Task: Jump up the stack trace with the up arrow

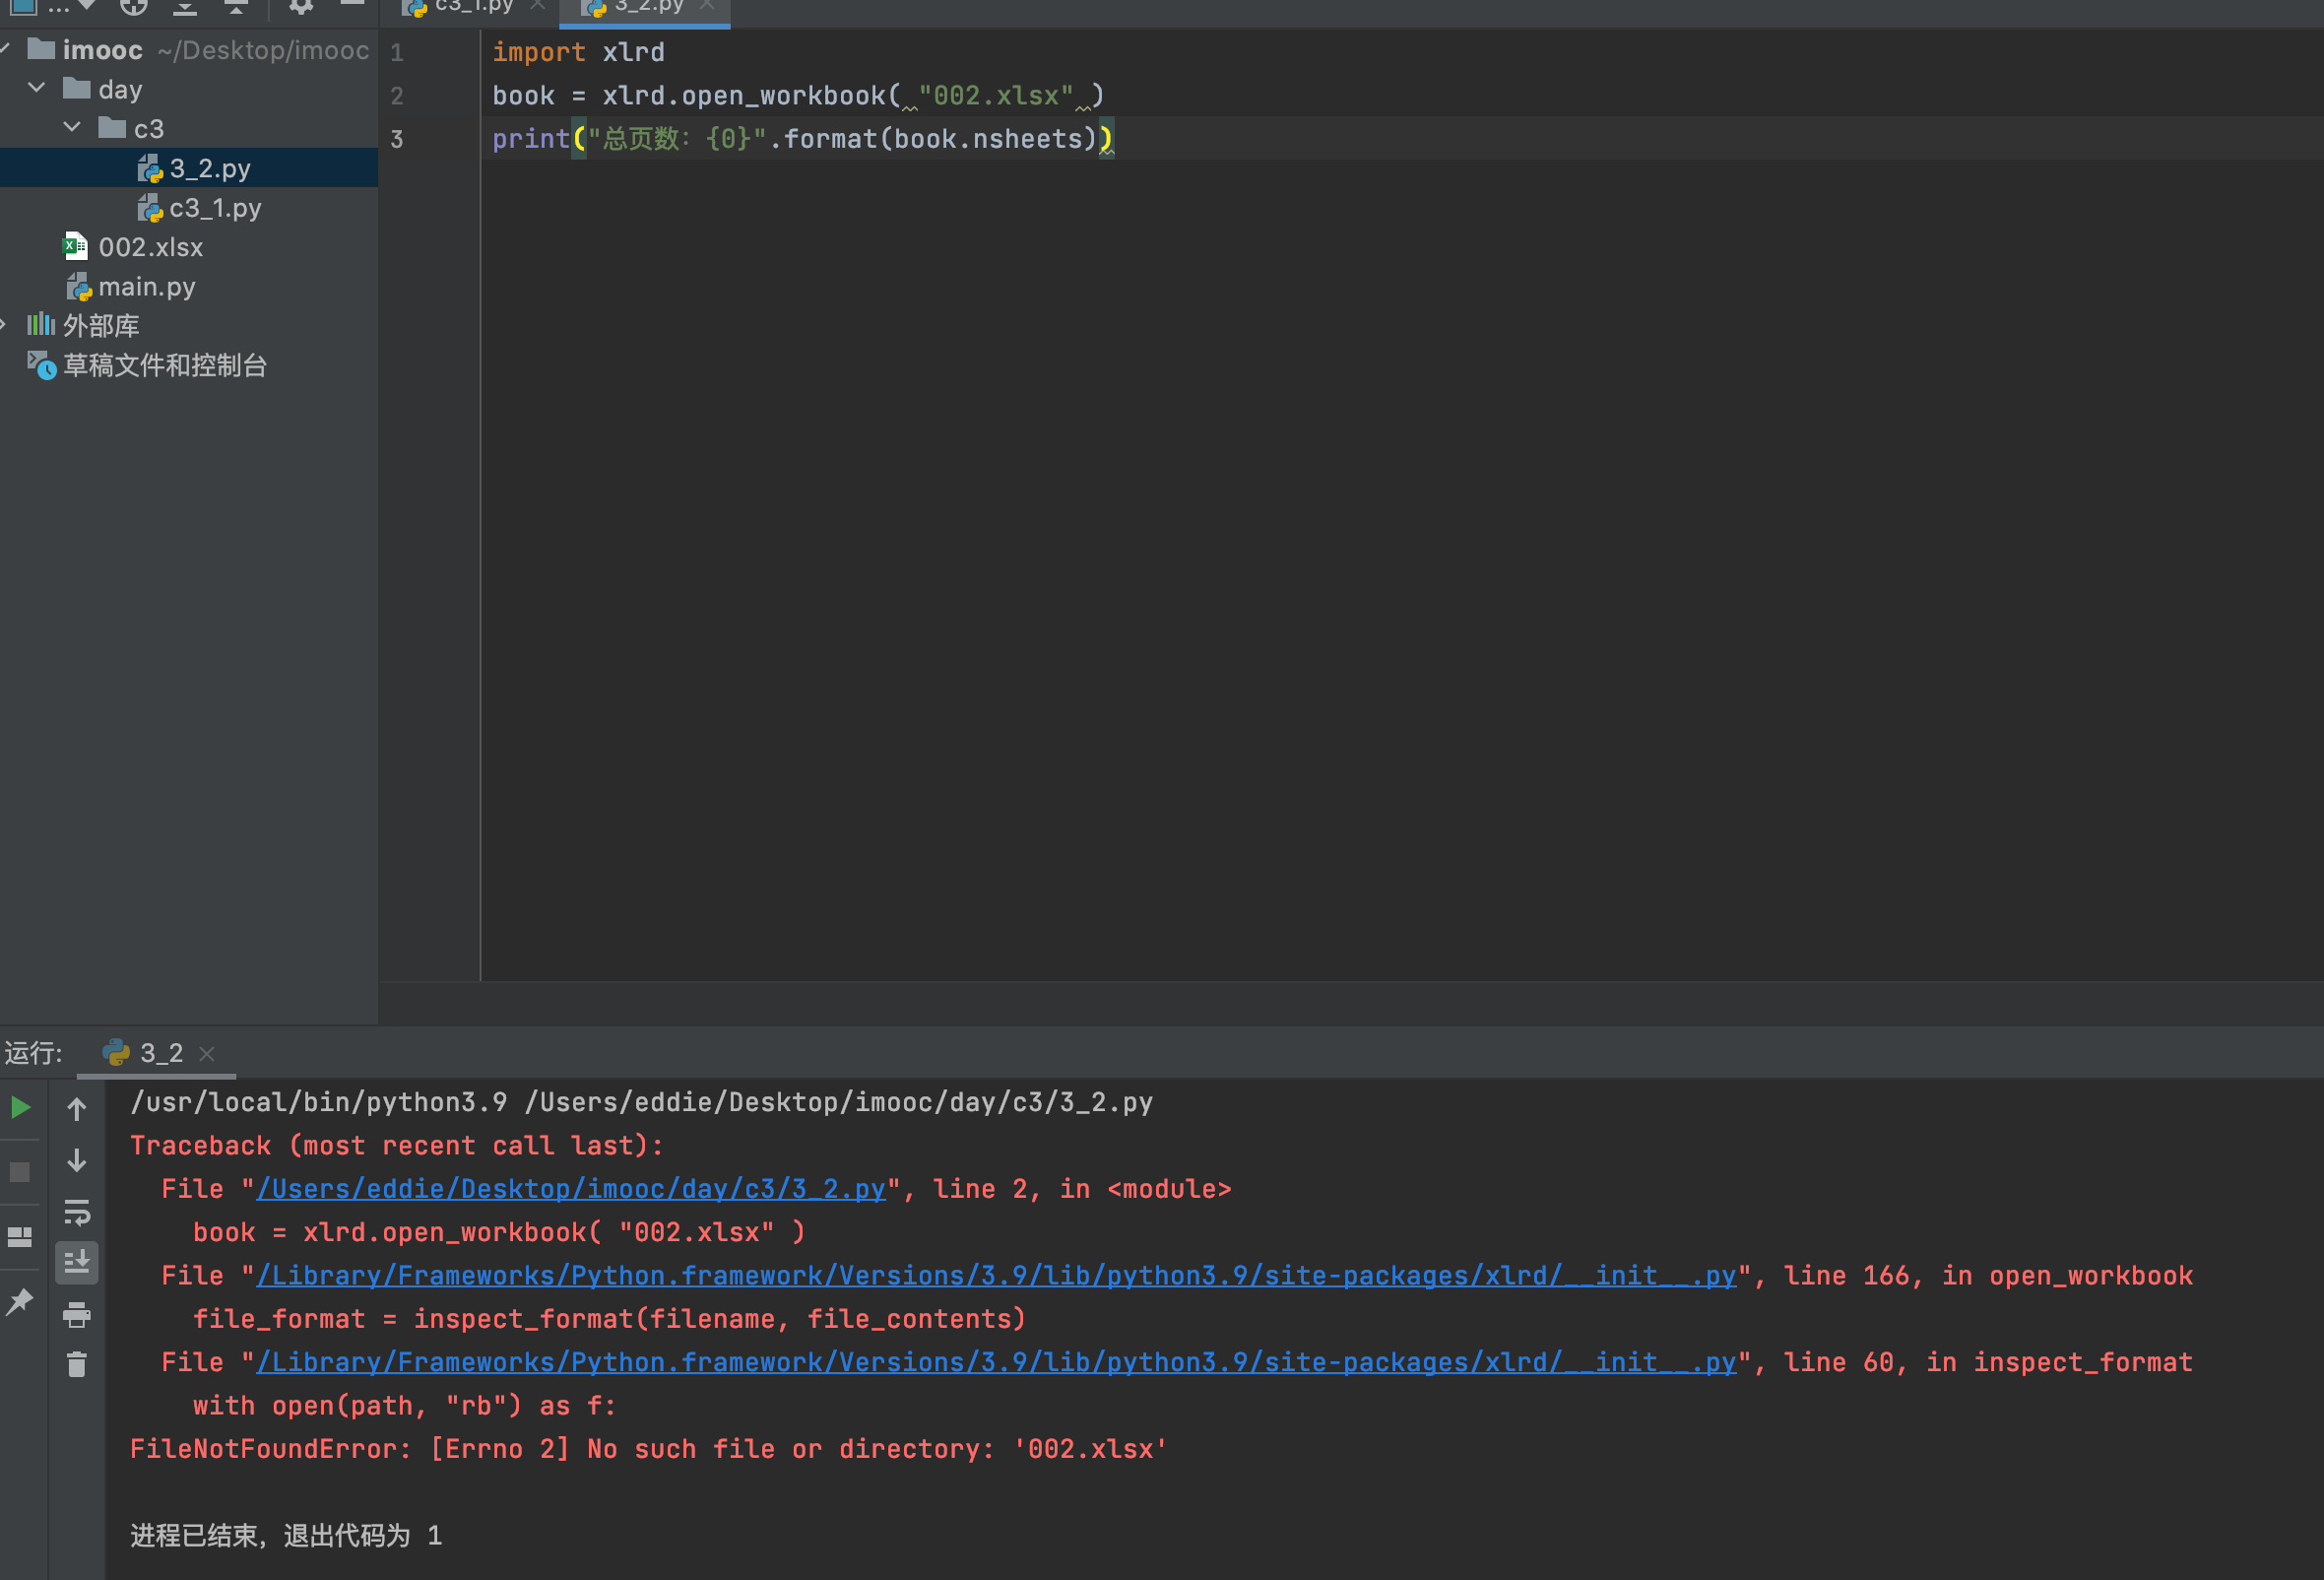Action: (x=77, y=1108)
